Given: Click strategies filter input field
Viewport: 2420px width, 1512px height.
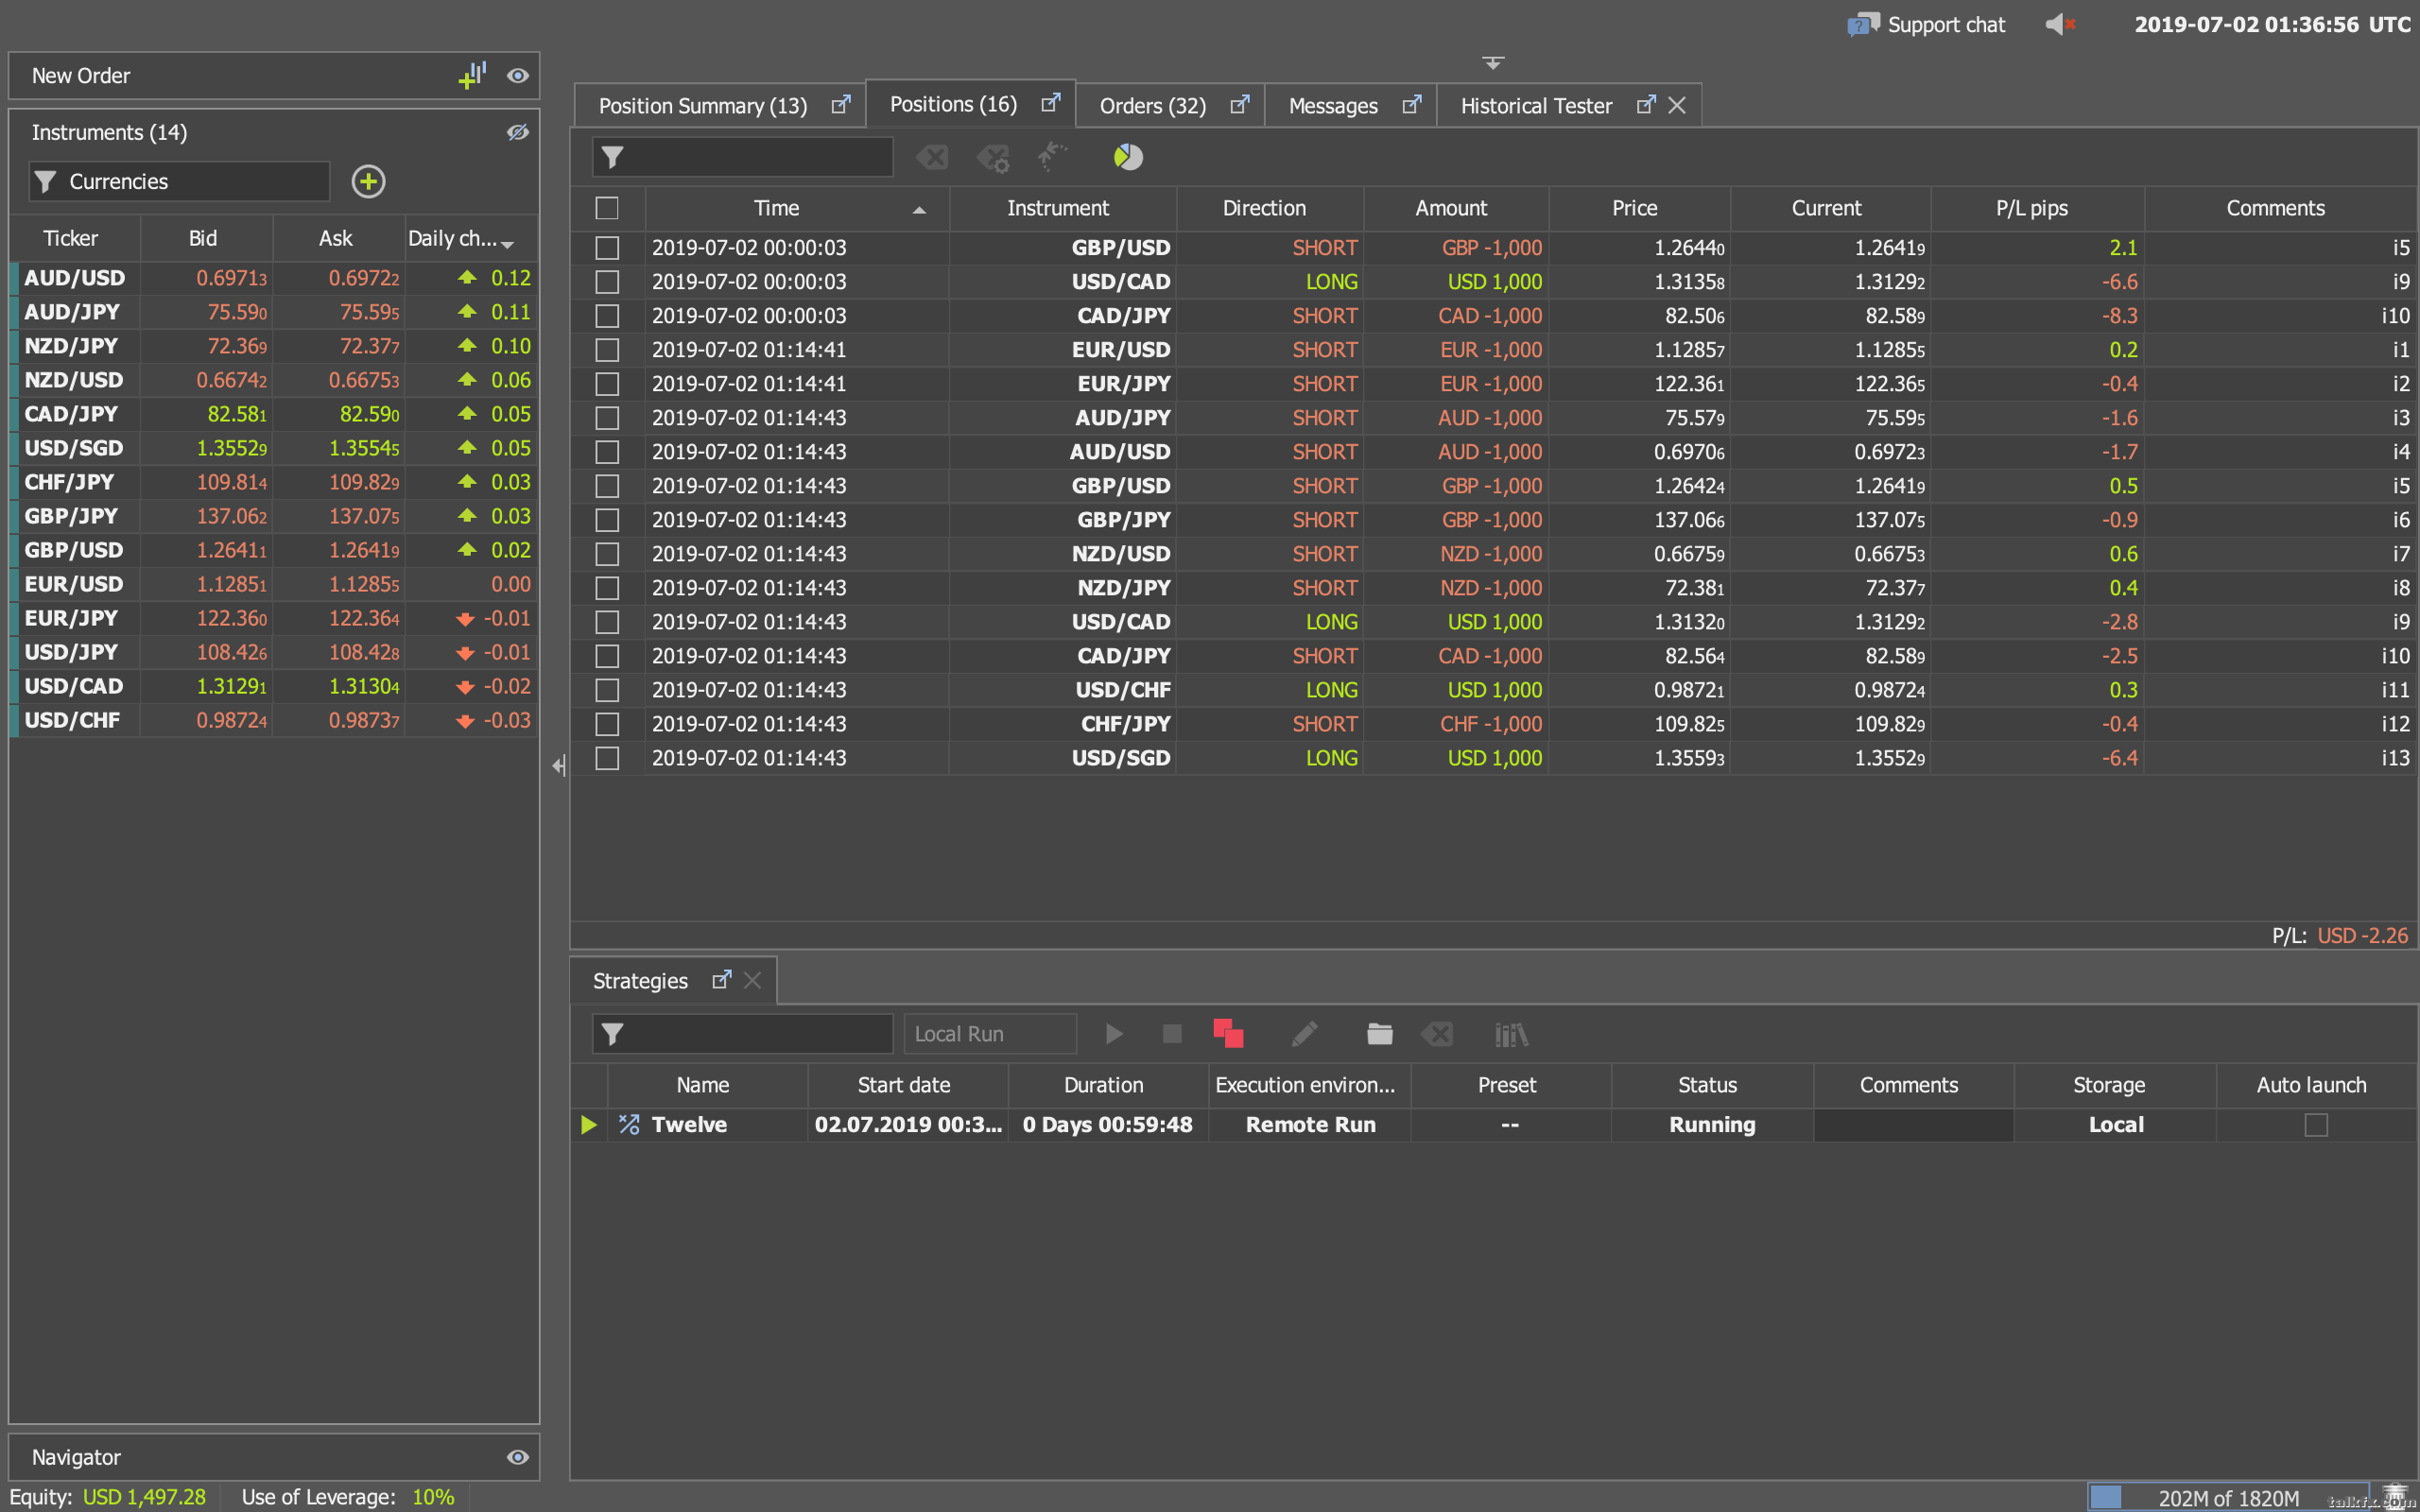Looking at the screenshot, I should [x=742, y=1034].
